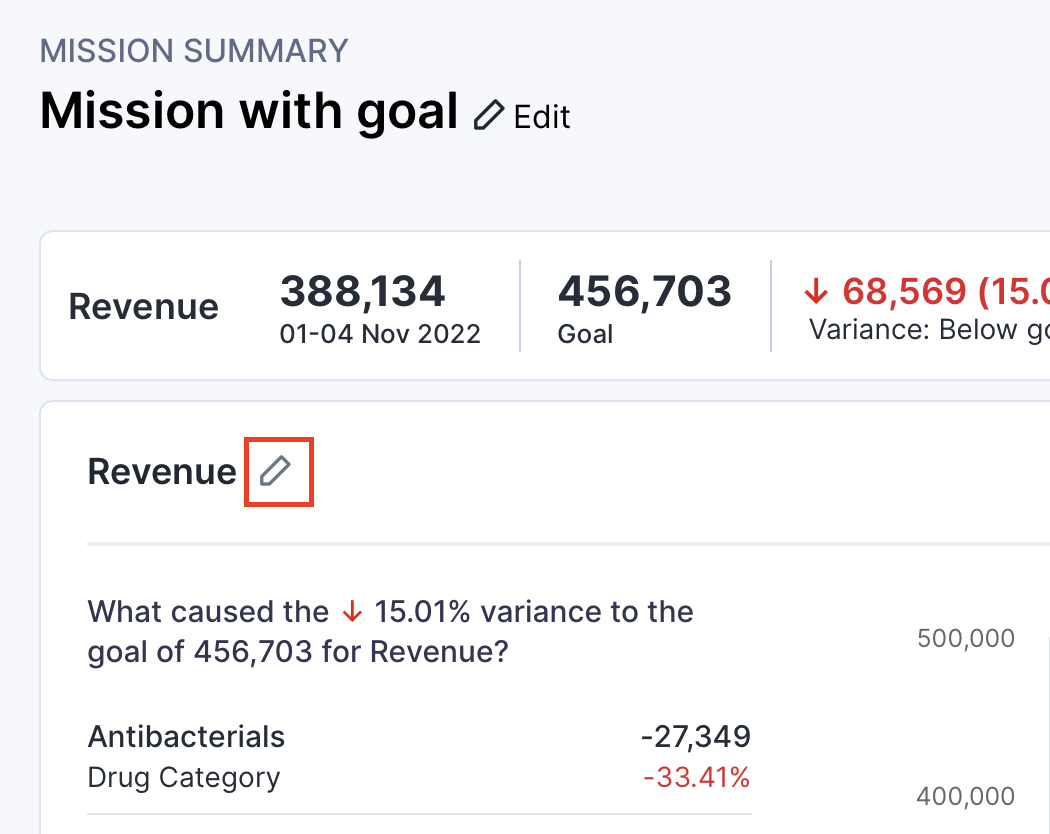Click the pencil icon beside Revenue heading
This screenshot has width=1050, height=834.
click(x=276, y=471)
